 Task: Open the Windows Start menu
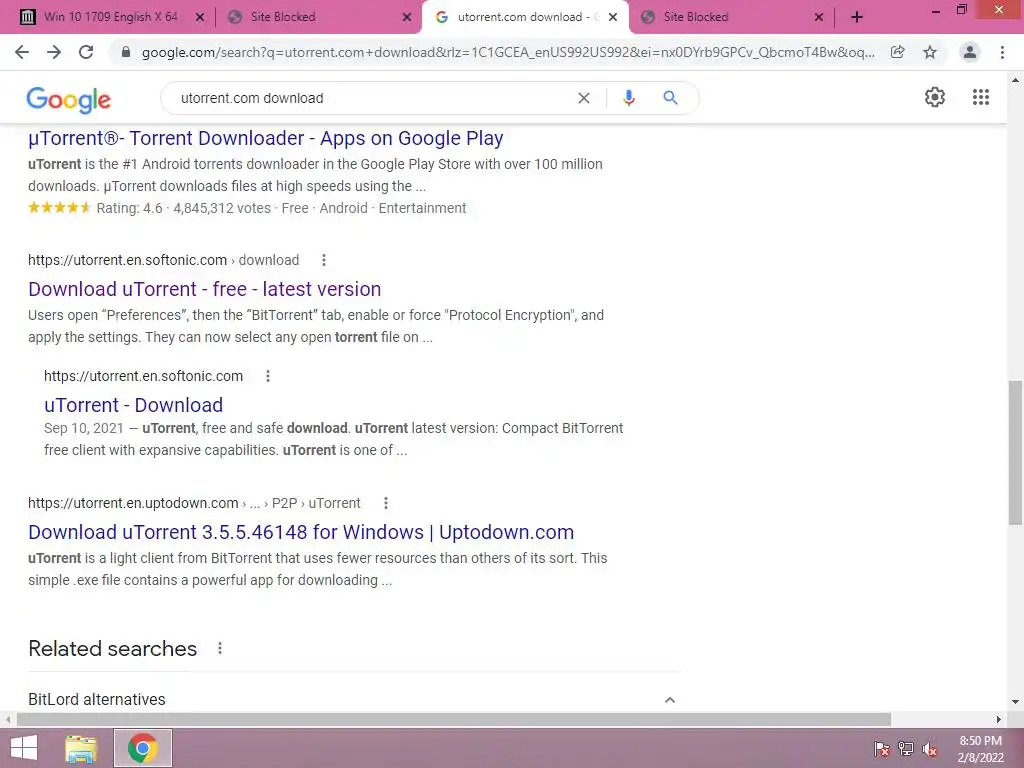pyautogui.click(x=24, y=748)
